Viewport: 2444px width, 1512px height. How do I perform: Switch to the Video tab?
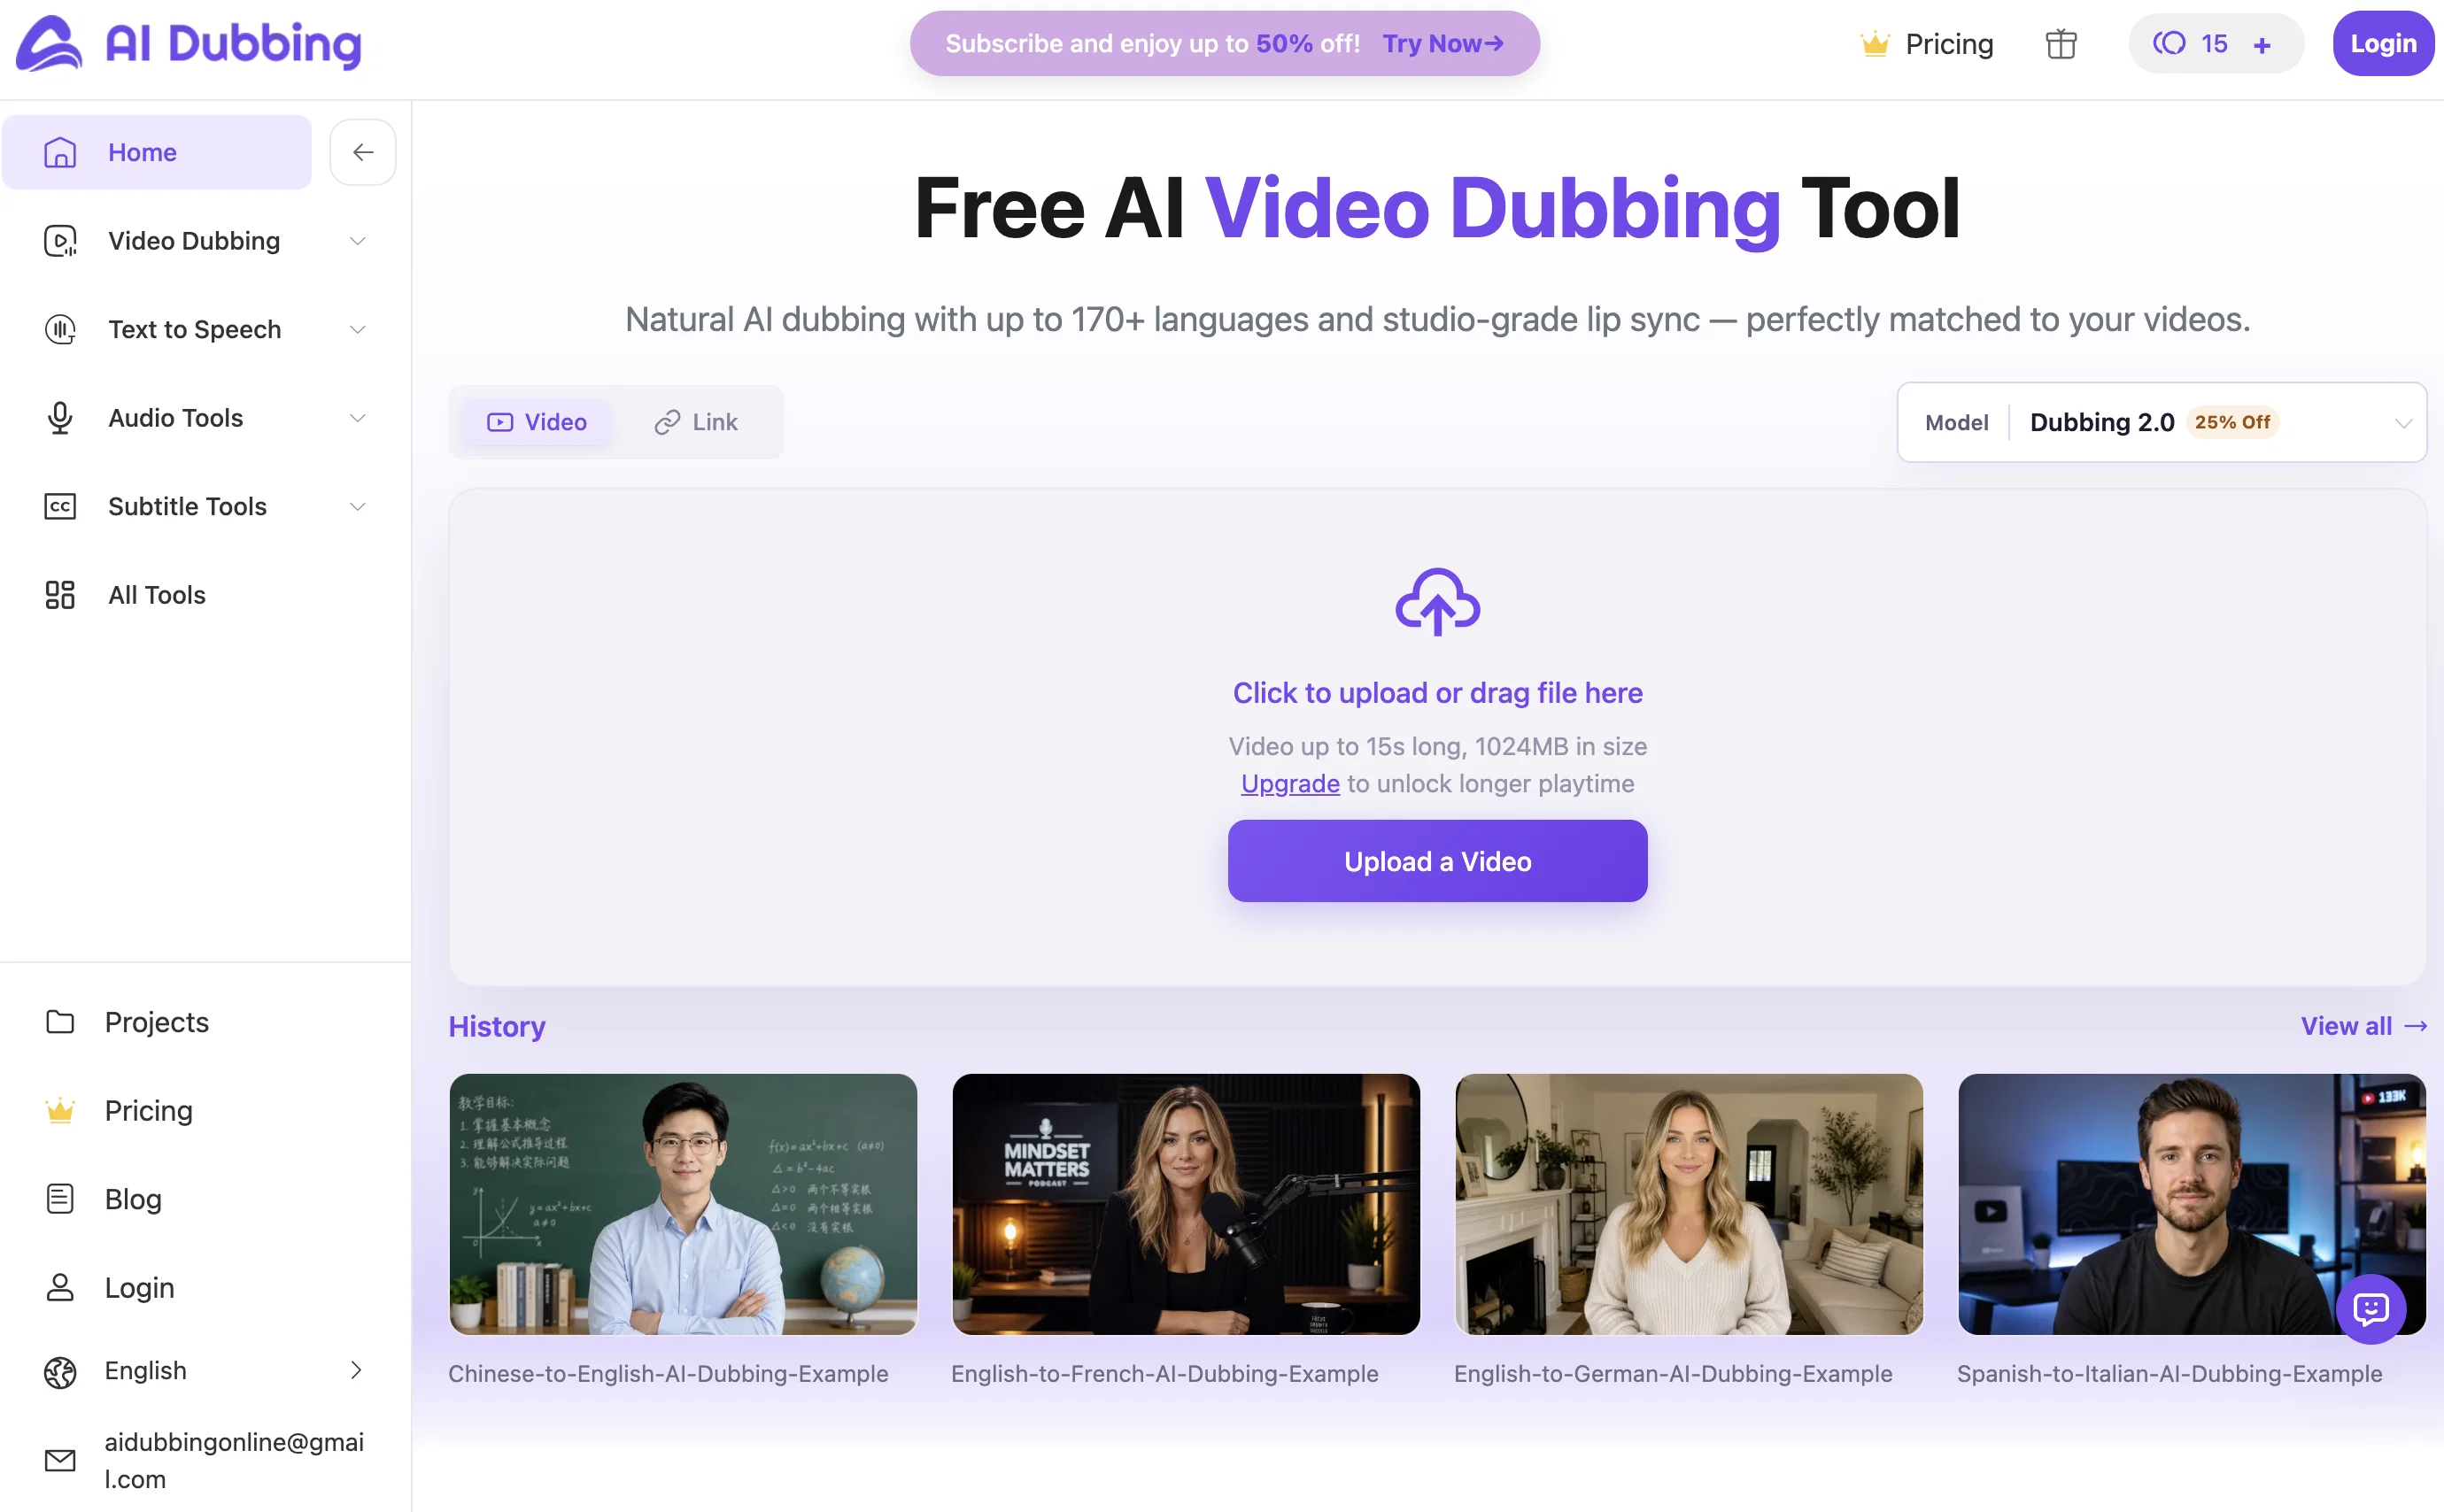tap(537, 422)
